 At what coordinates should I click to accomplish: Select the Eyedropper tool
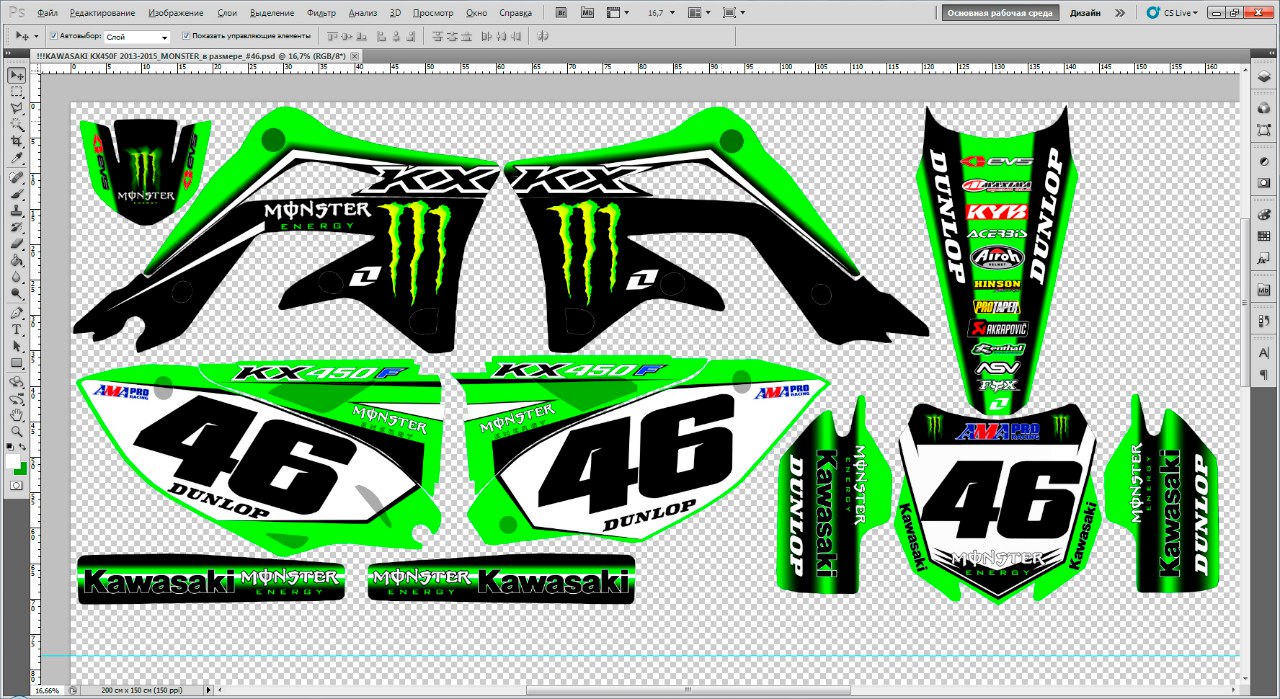tap(17, 158)
